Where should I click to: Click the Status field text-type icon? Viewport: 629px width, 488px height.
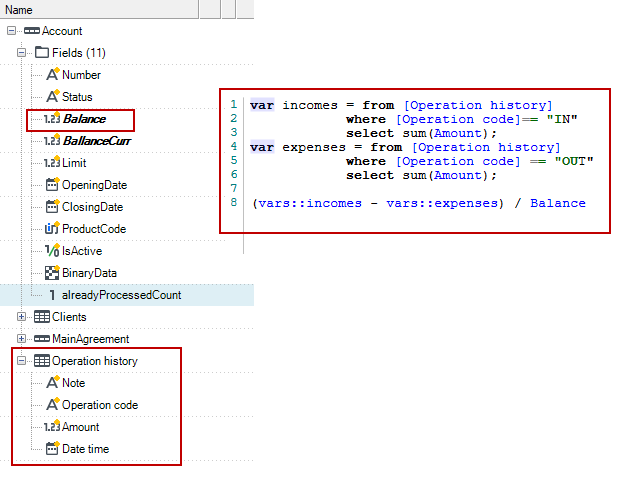pyautogui.click(x=52, y=96)
